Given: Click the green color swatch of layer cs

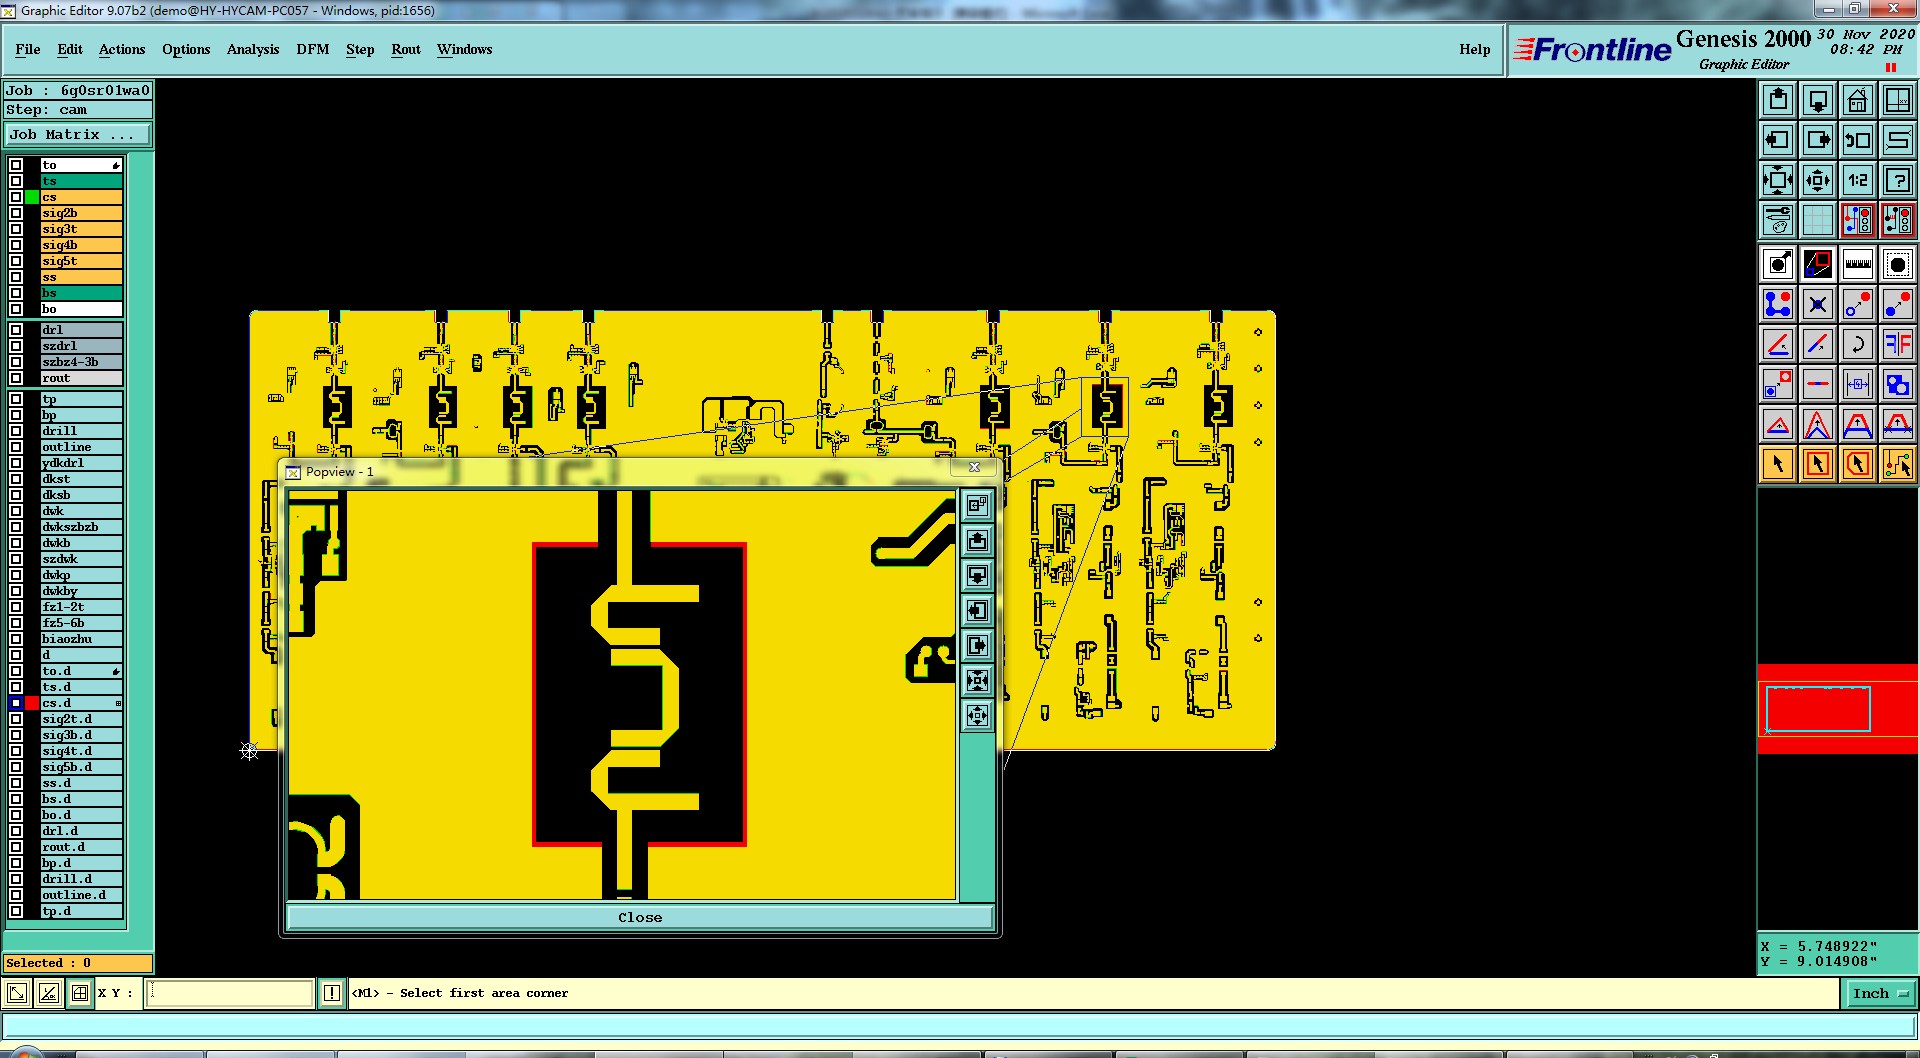Looking at the screenshot, I should (x=32, y=197).
